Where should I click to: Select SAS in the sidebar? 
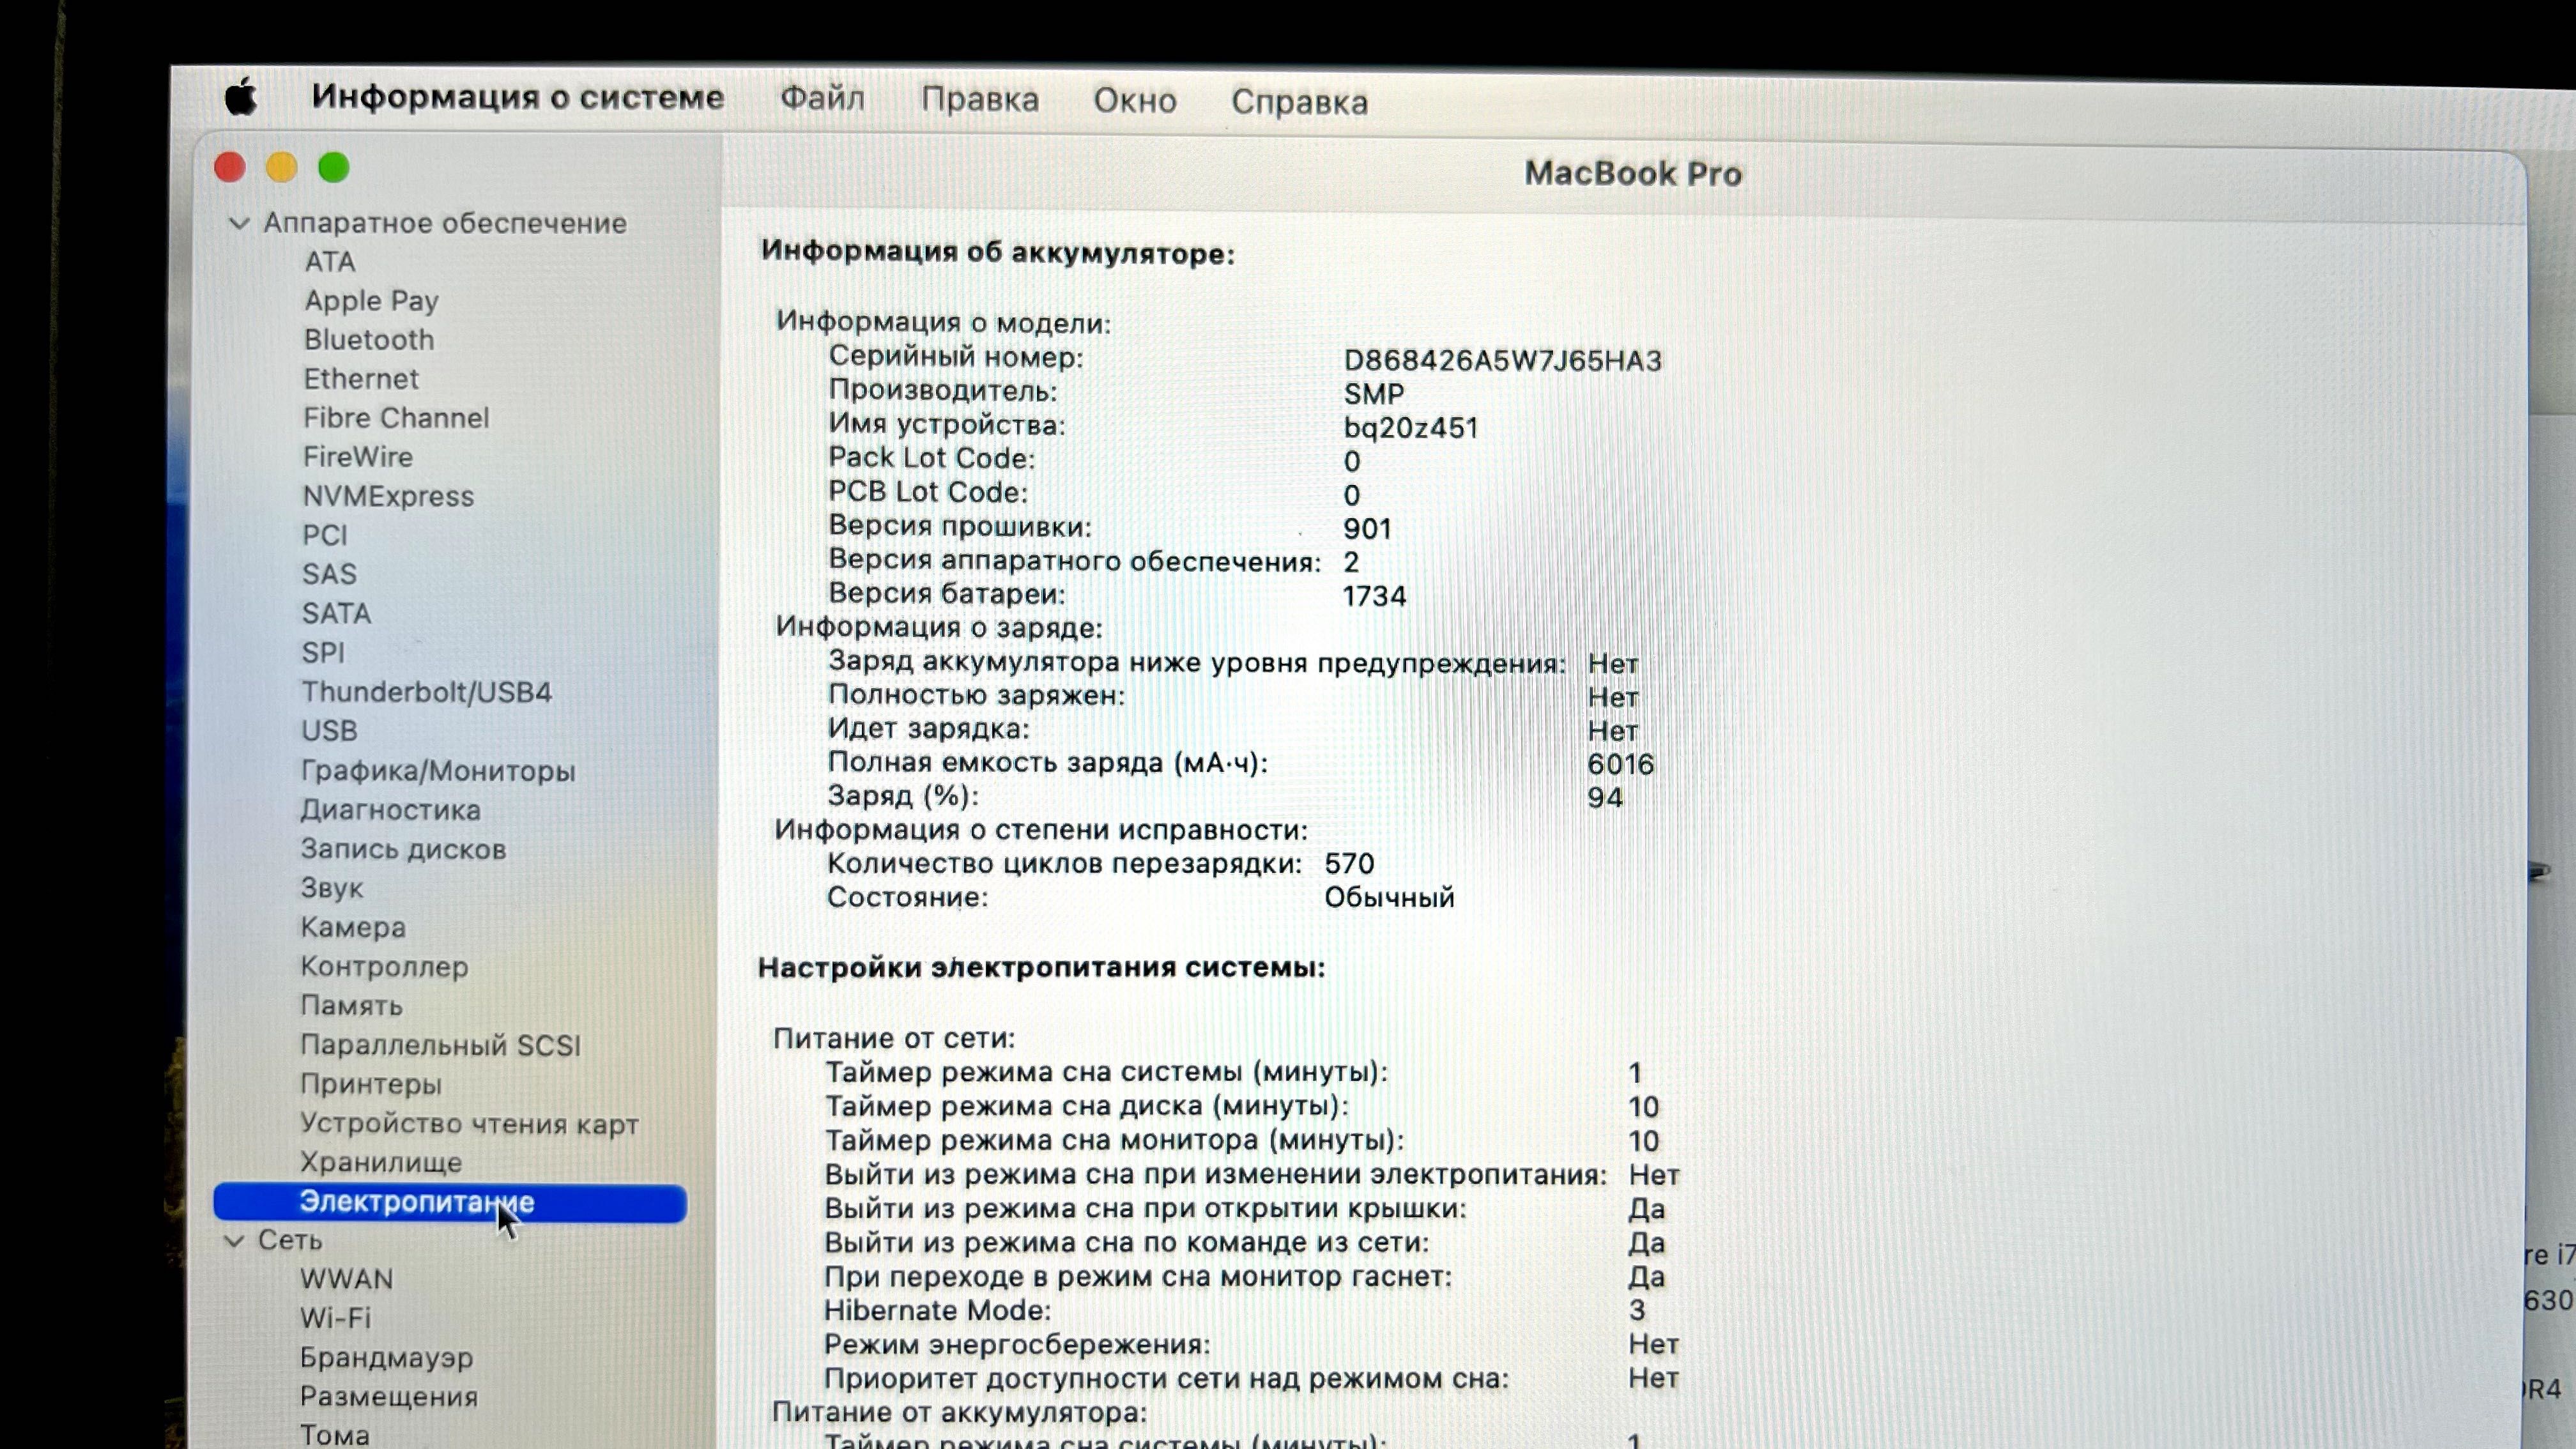tap(329, 574)
